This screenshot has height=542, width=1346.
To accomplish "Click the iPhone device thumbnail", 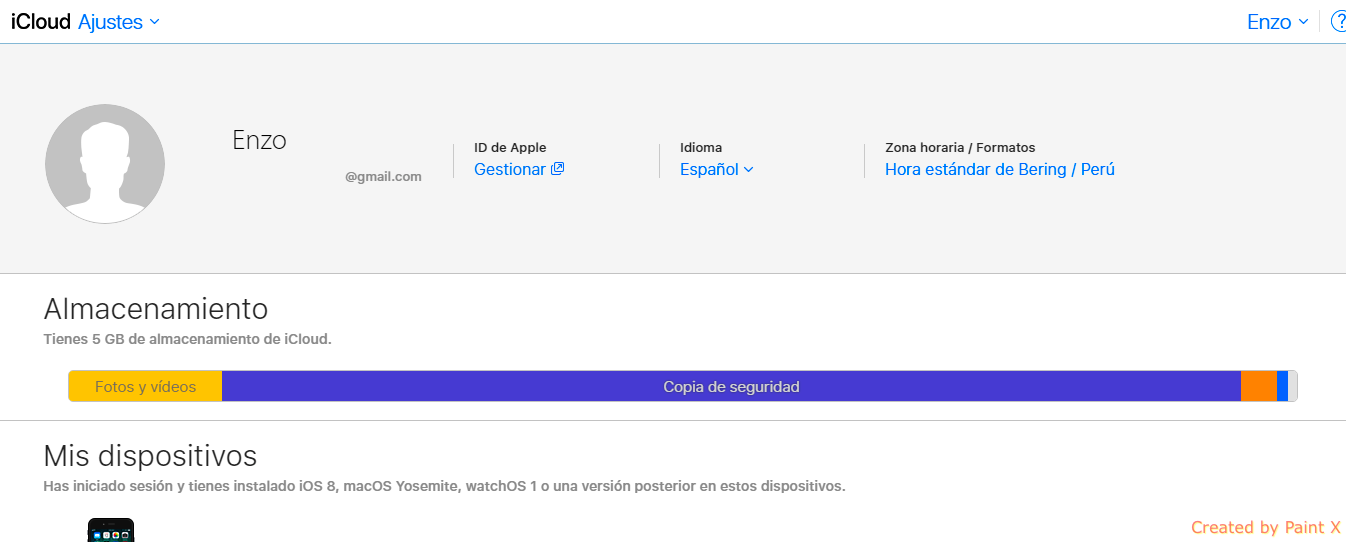I will pyautogui.click(x=110, y=530).
